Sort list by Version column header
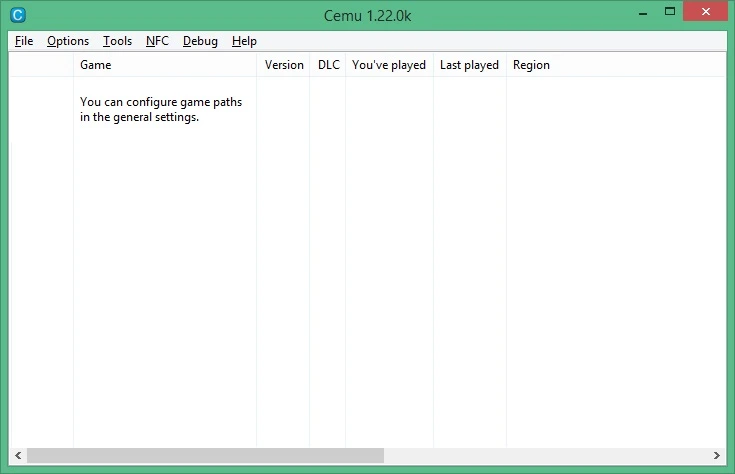735x474 pixels. click(x=283, y=65)
